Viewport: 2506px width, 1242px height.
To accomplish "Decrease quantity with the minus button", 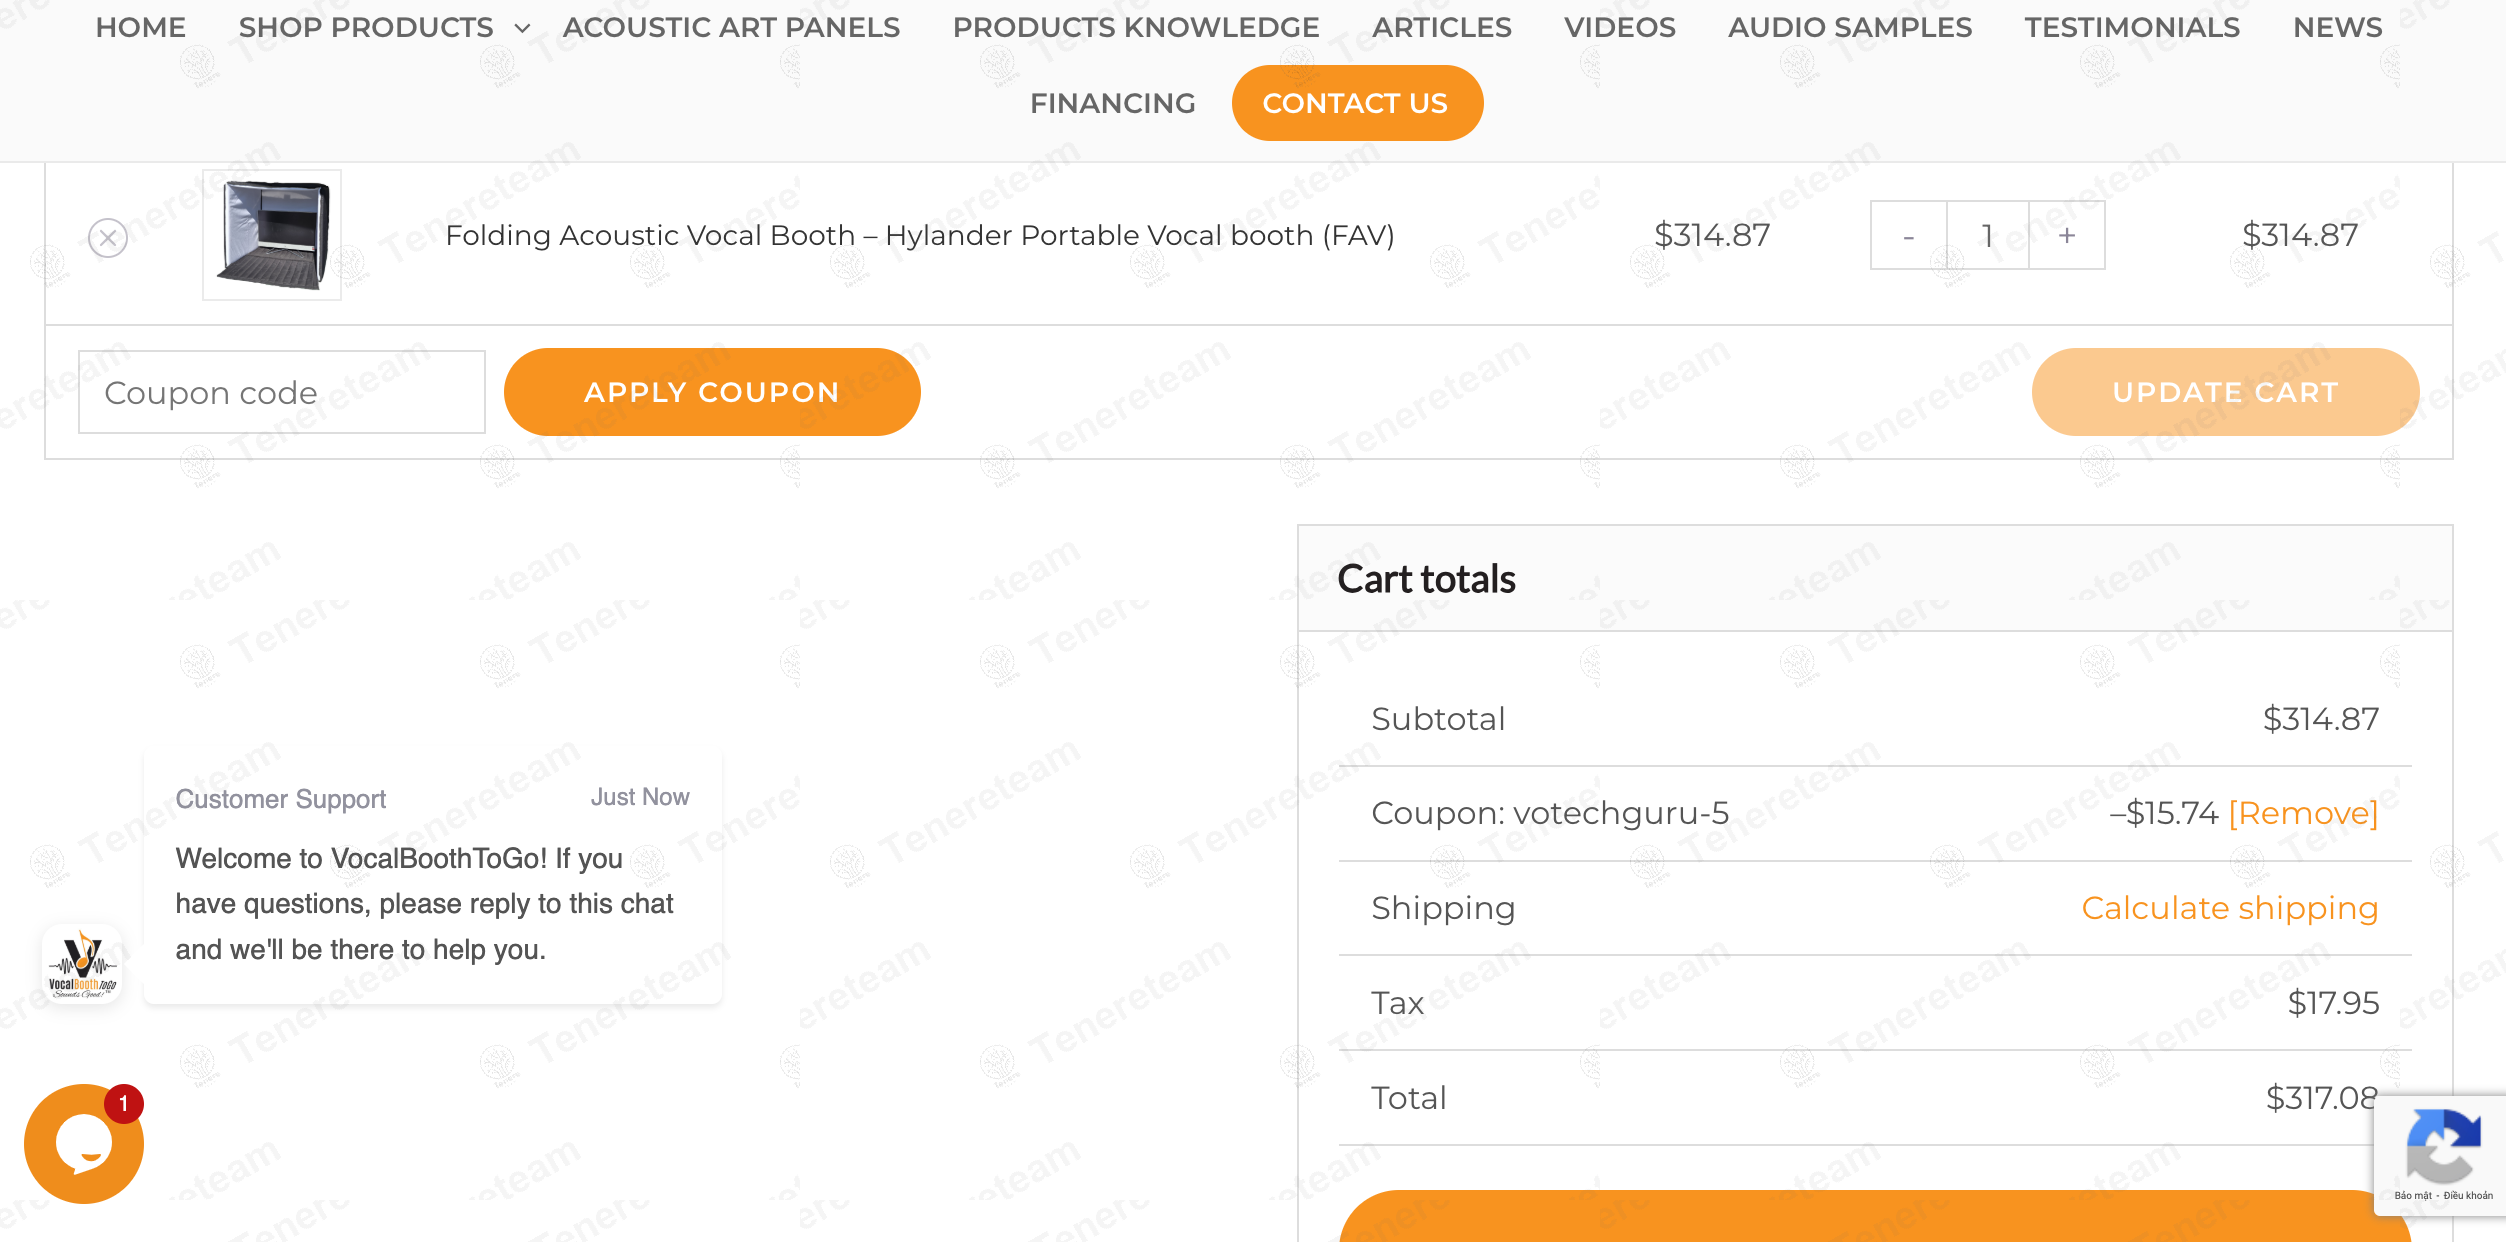I will (1909, 235).
